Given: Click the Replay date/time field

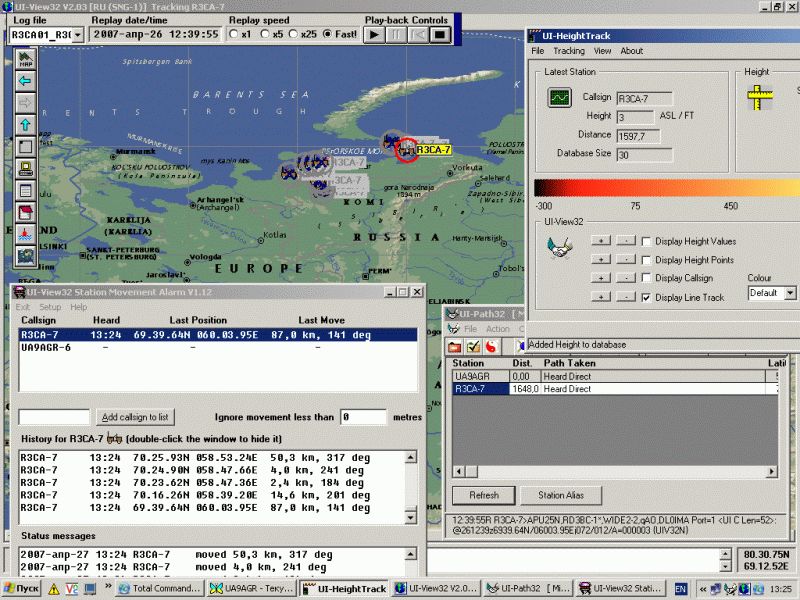Looking at the screenshot, I should (156, 35).
